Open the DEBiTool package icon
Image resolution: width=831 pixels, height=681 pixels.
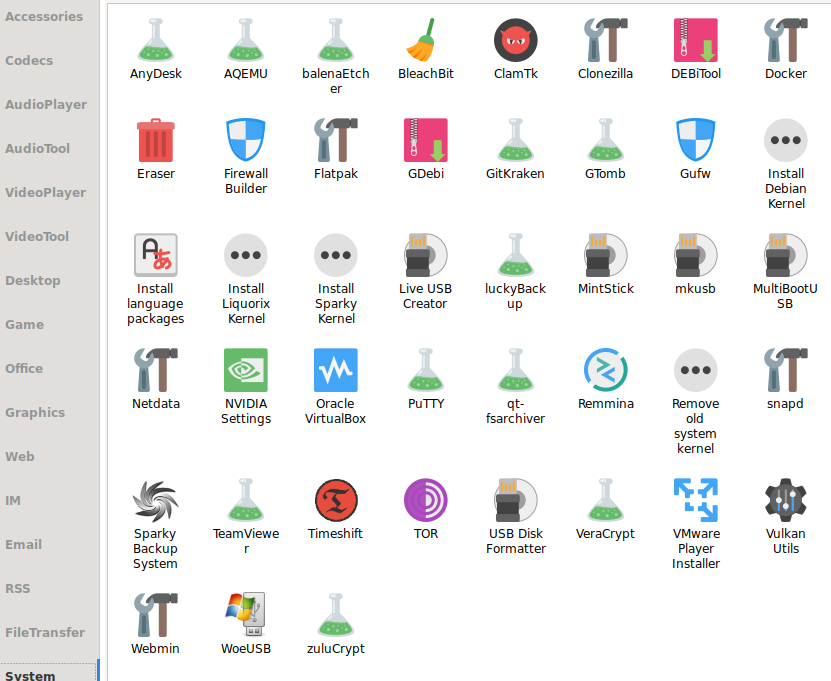click(696, 40)
